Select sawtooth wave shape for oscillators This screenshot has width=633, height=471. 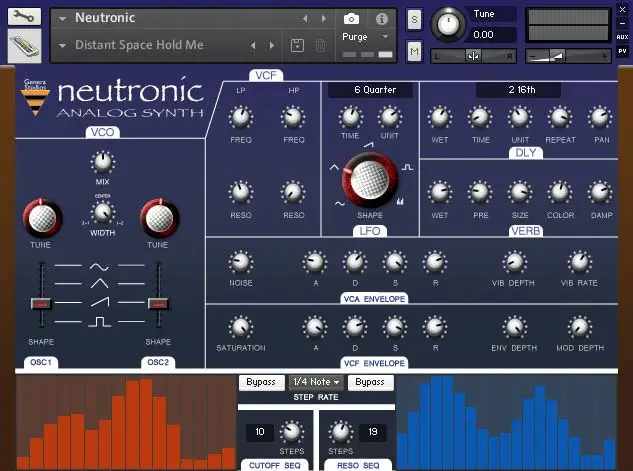tap(100, 302)
